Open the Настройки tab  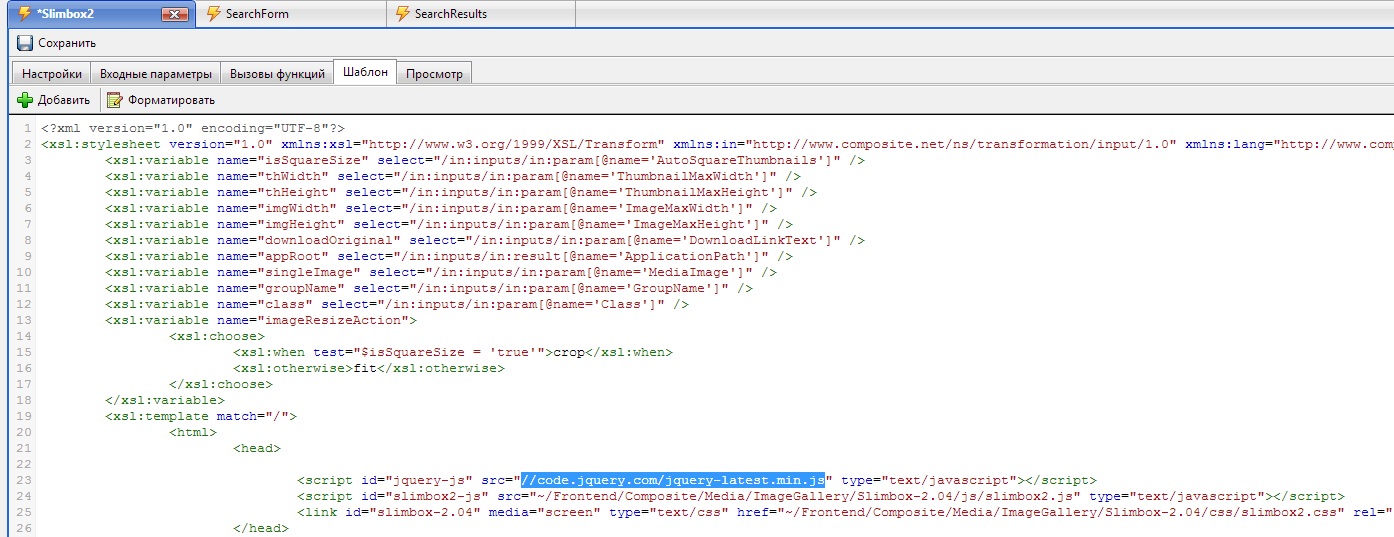52,74
